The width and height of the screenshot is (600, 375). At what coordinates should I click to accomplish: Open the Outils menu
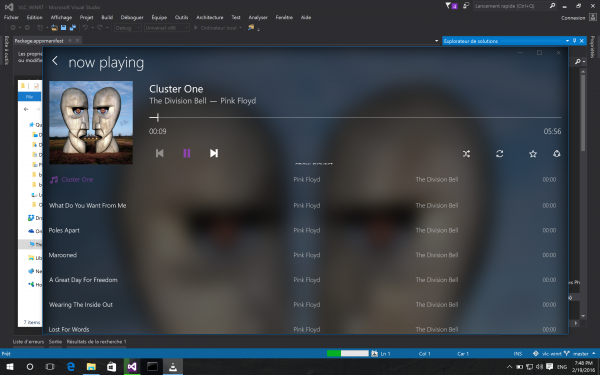[181, 17]
